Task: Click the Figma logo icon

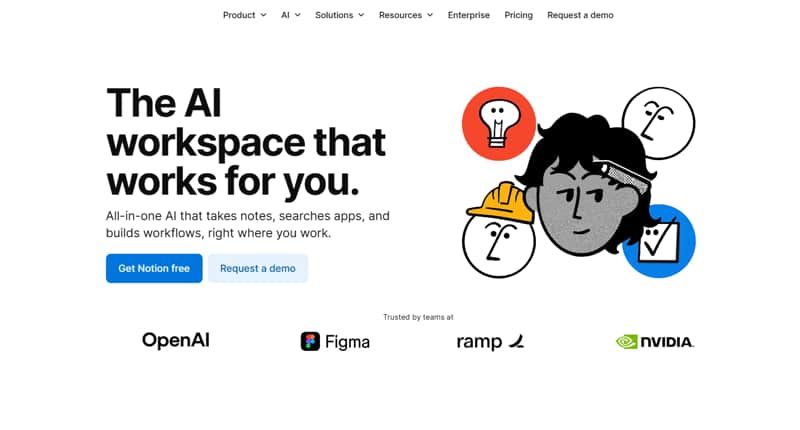Action: point(310,341)
